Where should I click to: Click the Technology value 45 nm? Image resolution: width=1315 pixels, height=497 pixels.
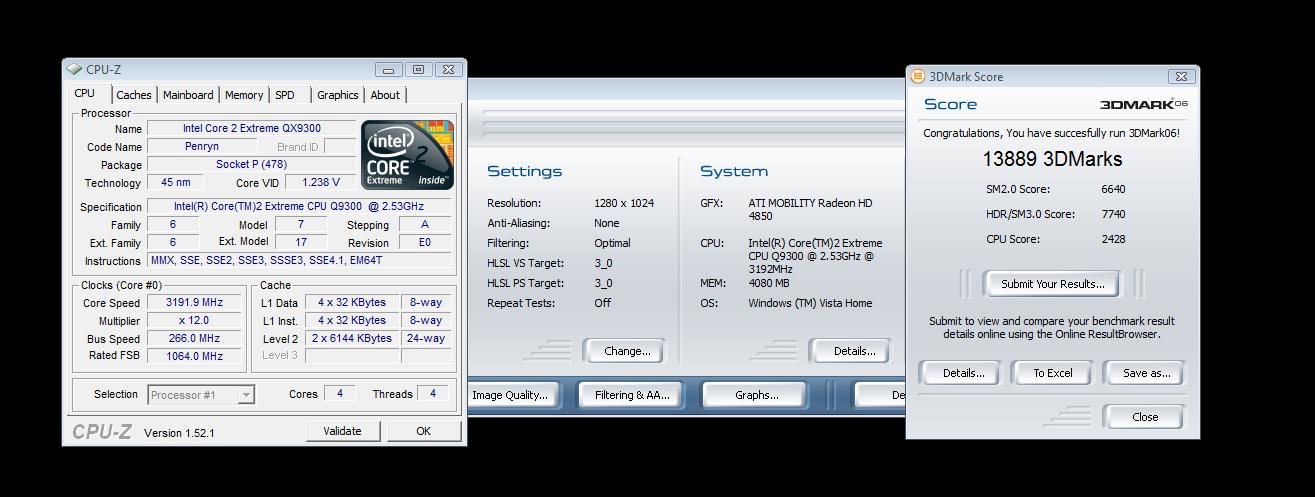(x=176, y=182)
